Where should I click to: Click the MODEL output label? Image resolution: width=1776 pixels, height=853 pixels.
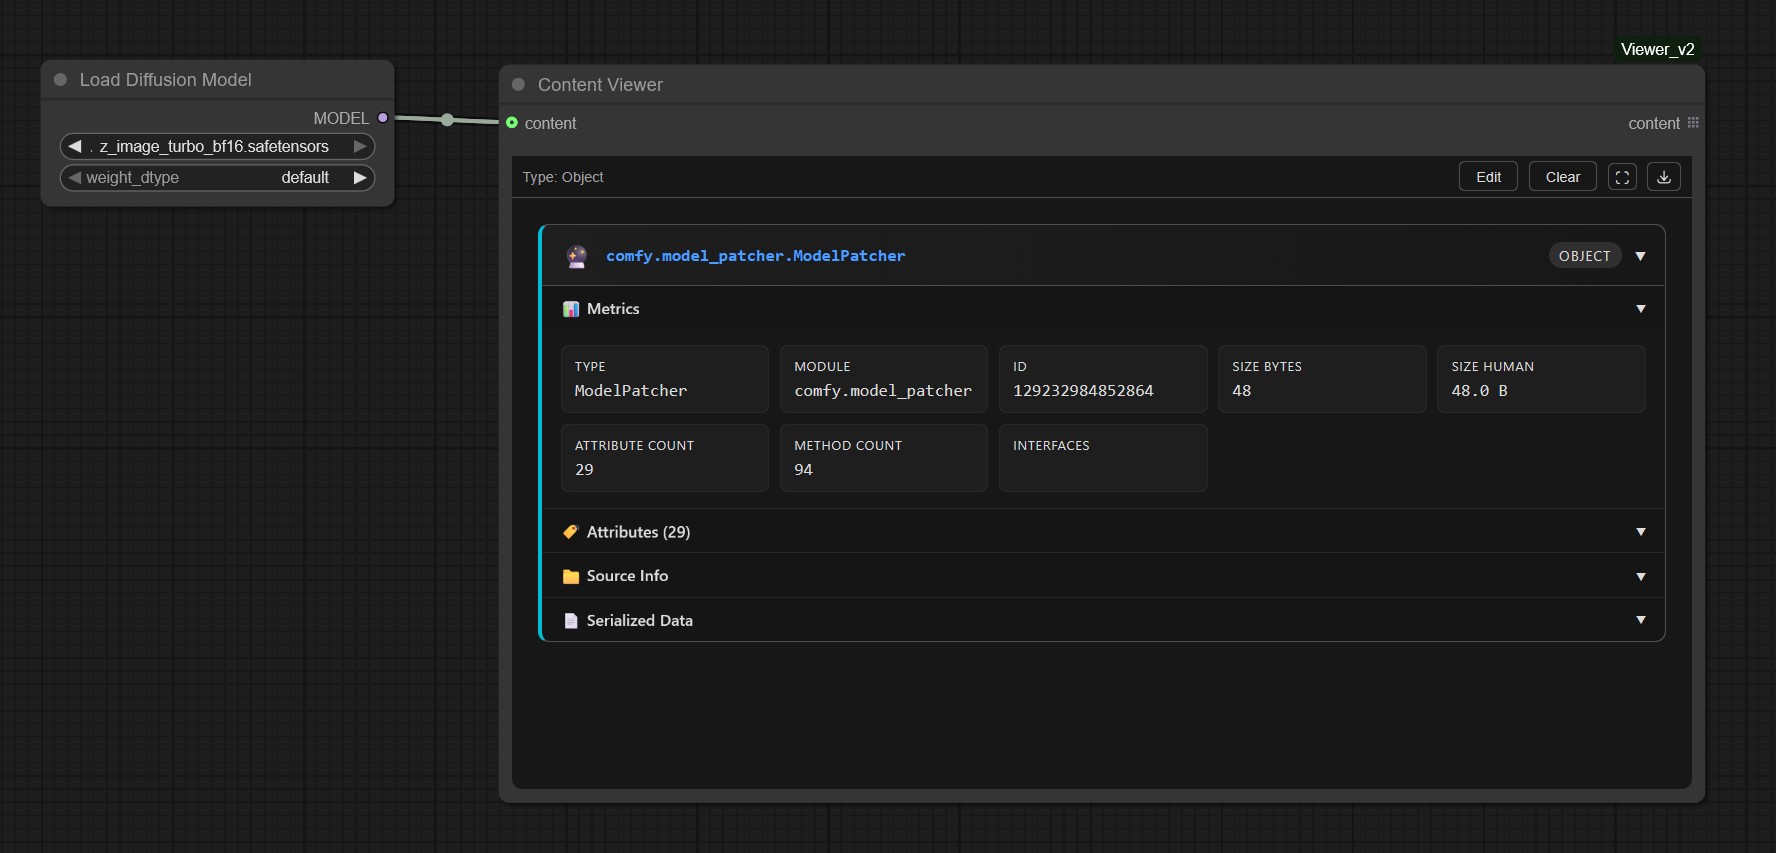341,118
